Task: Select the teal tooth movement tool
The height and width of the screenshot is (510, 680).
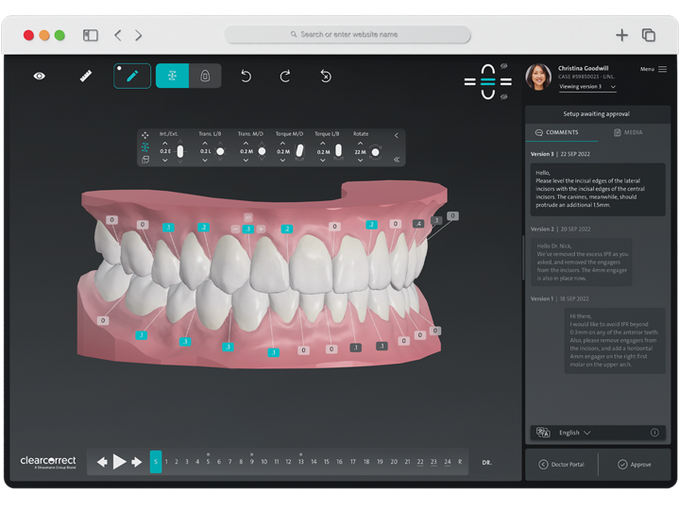Action: (x=172, y=76)
